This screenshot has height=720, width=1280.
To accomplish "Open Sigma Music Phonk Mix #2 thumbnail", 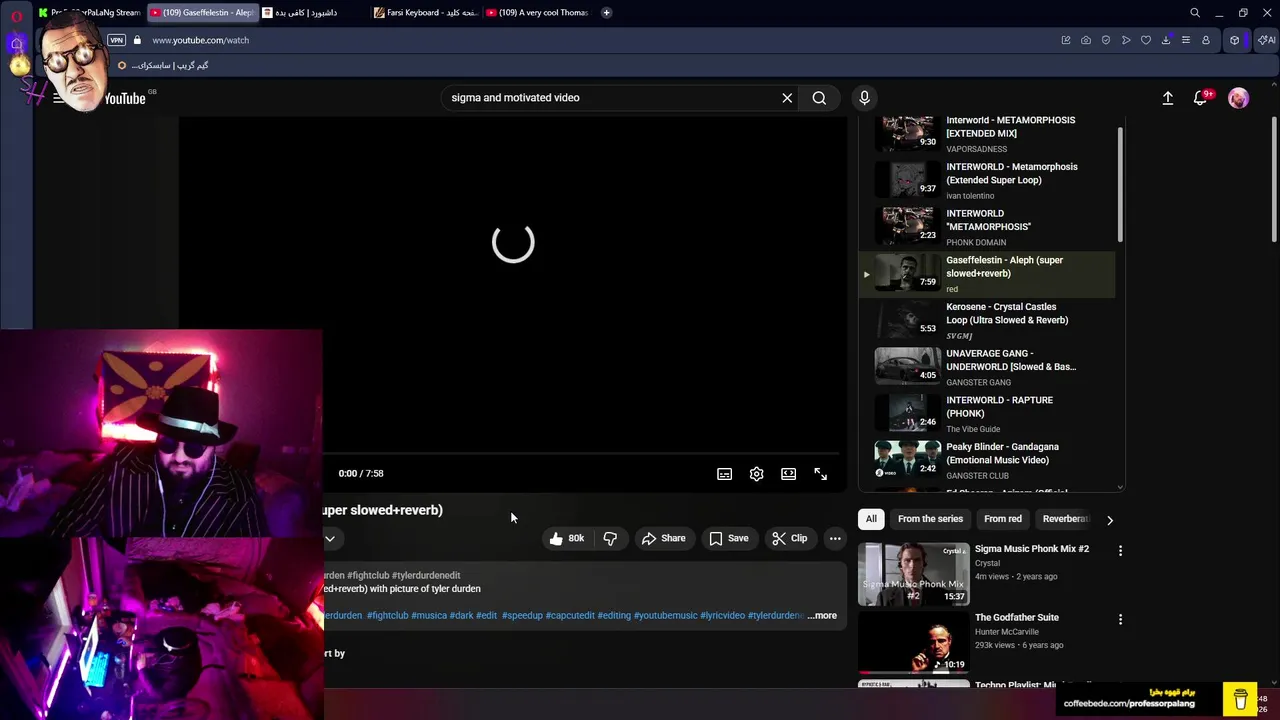I will click(x=914, y=574).
